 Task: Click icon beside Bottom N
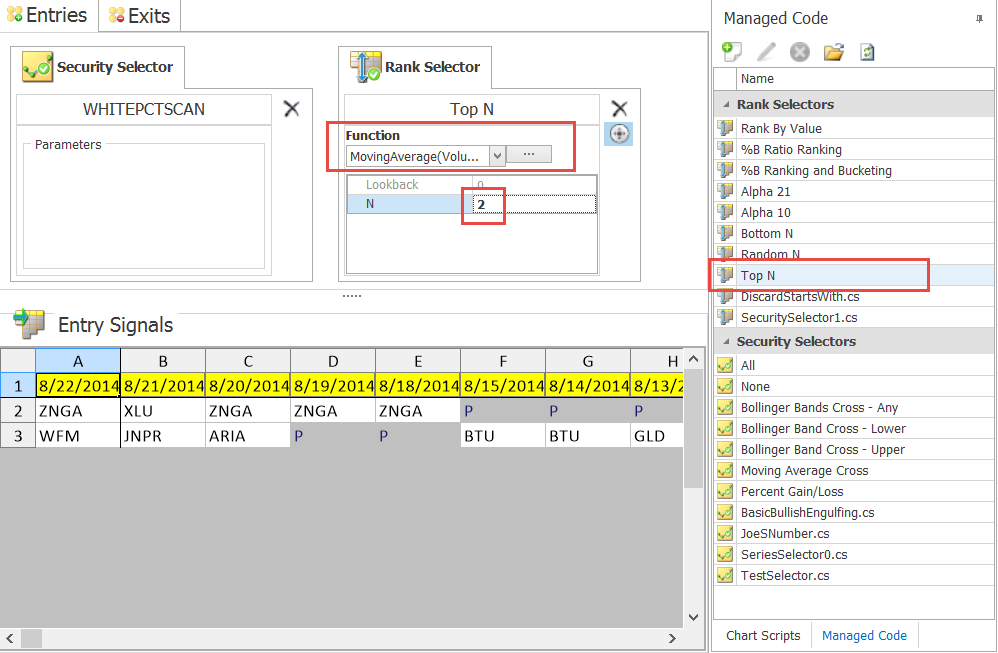(x=725, y=233)
